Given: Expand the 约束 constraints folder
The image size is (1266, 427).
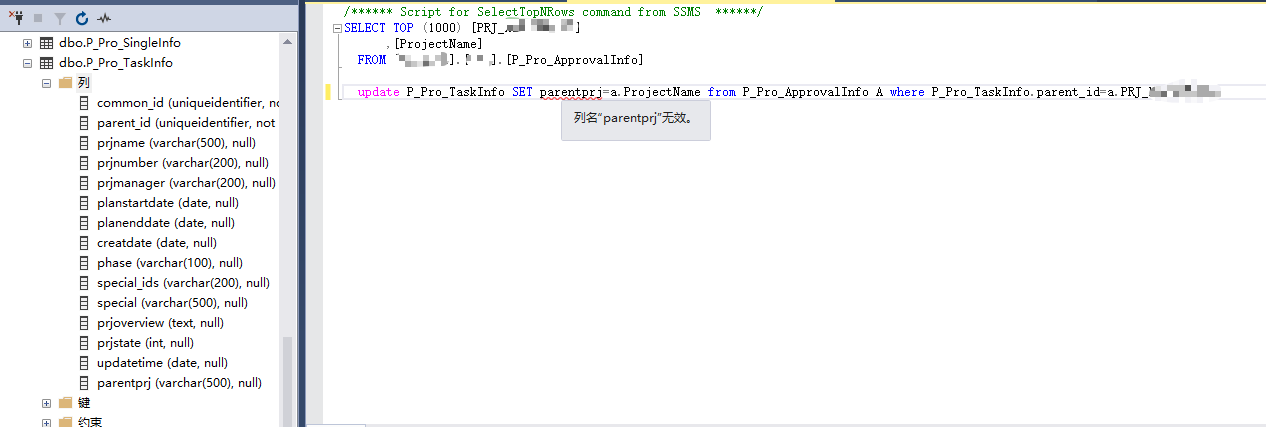Looking at the screenshot, I should 46,422.
